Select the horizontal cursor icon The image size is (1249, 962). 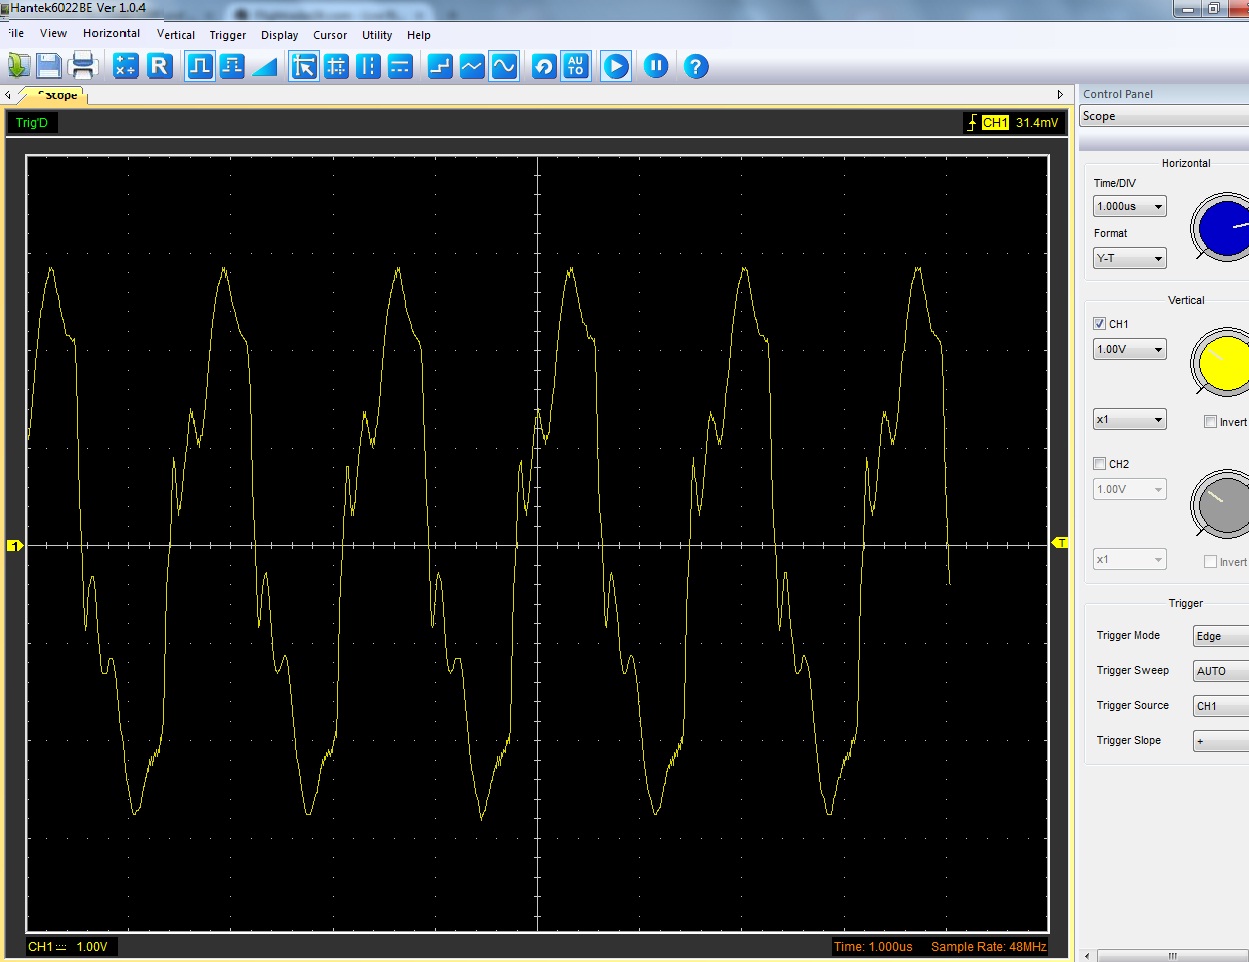[400, 66]
